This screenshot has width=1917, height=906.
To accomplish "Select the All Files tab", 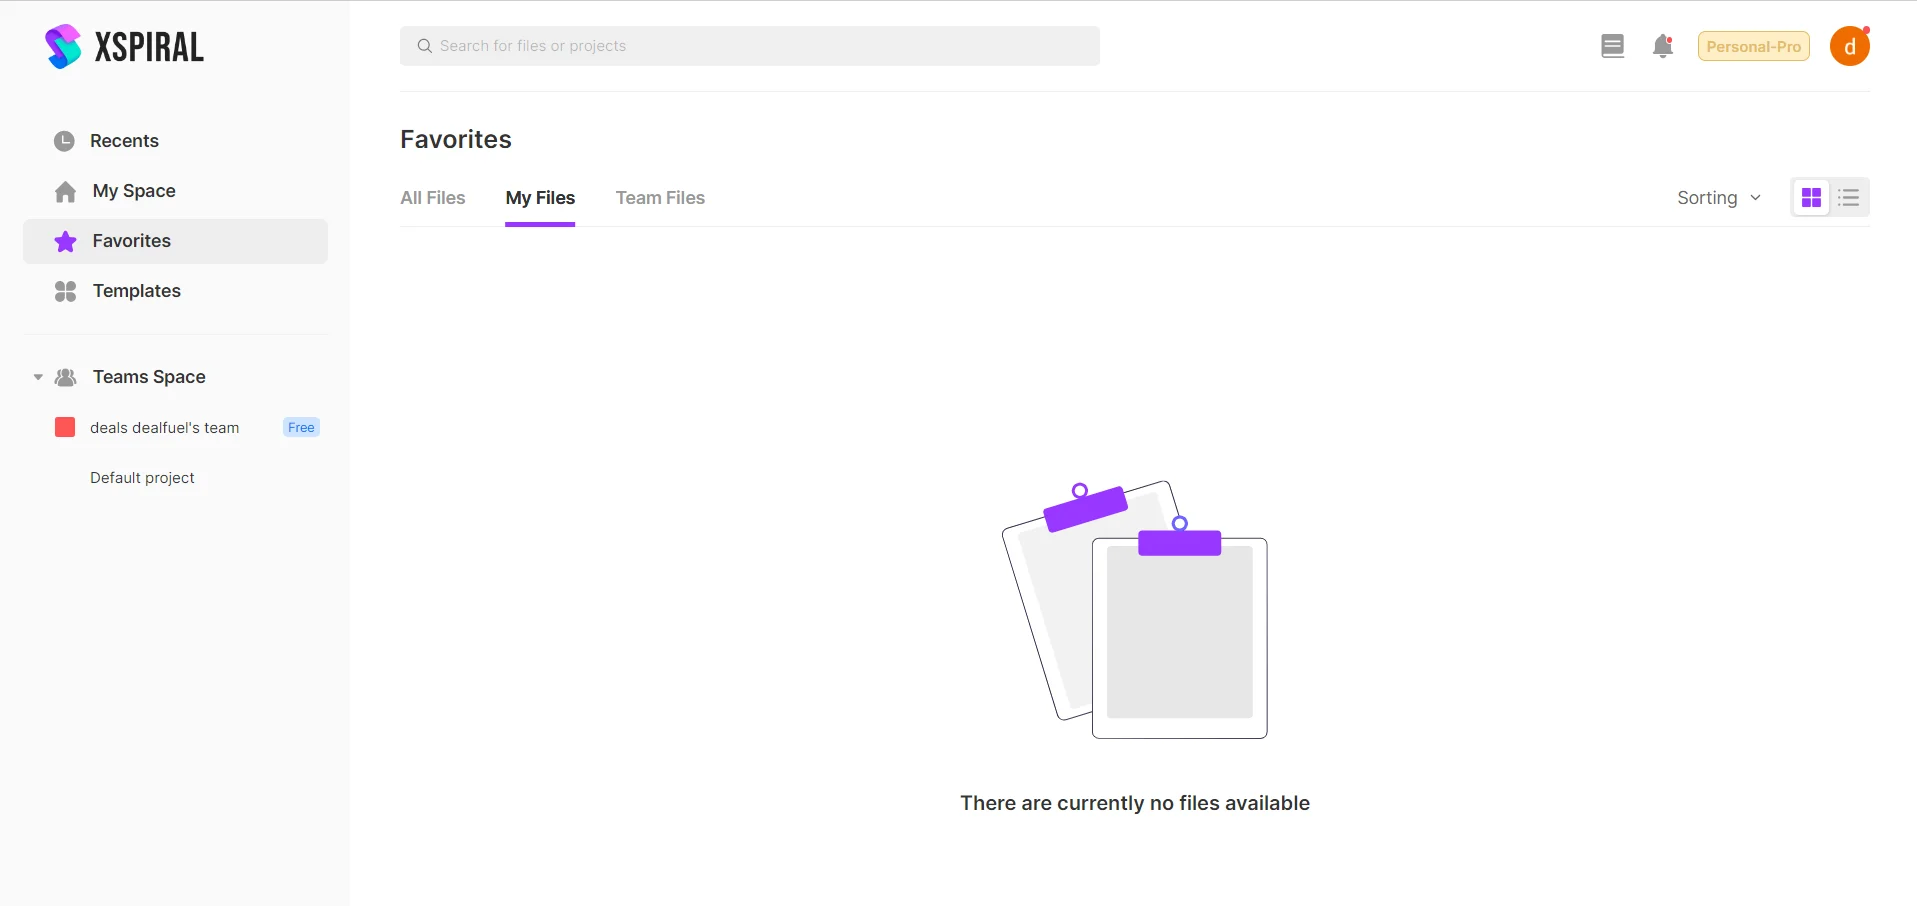I will click(x=432, y=198).
